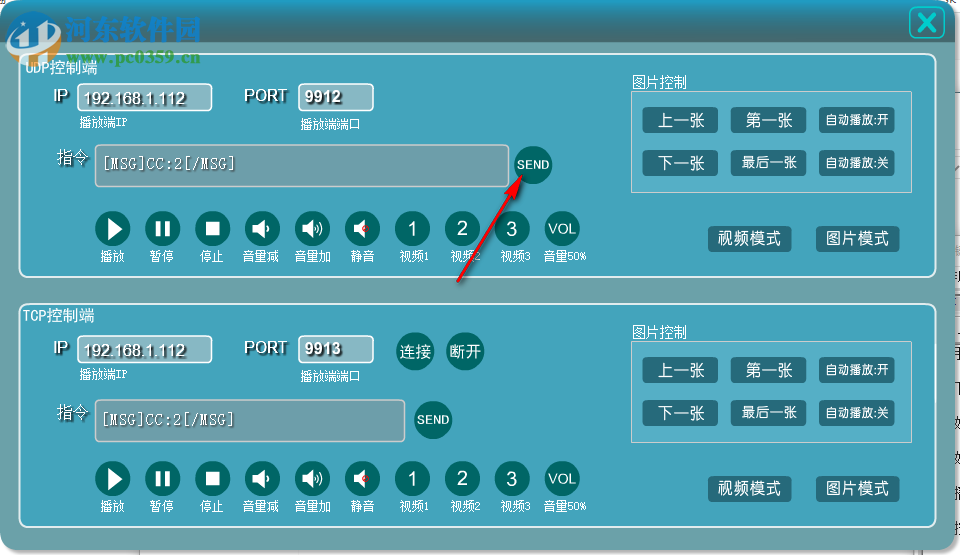The height and width of the screenshot is (555, 960).
Task: Switch to picture mode (图片模式) in UDP panel
Action: (x=857, y=239)
